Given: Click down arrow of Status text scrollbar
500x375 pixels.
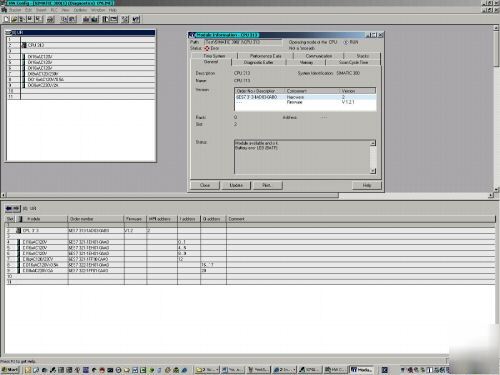Looking at the screenshot, I should coord(373,171).
